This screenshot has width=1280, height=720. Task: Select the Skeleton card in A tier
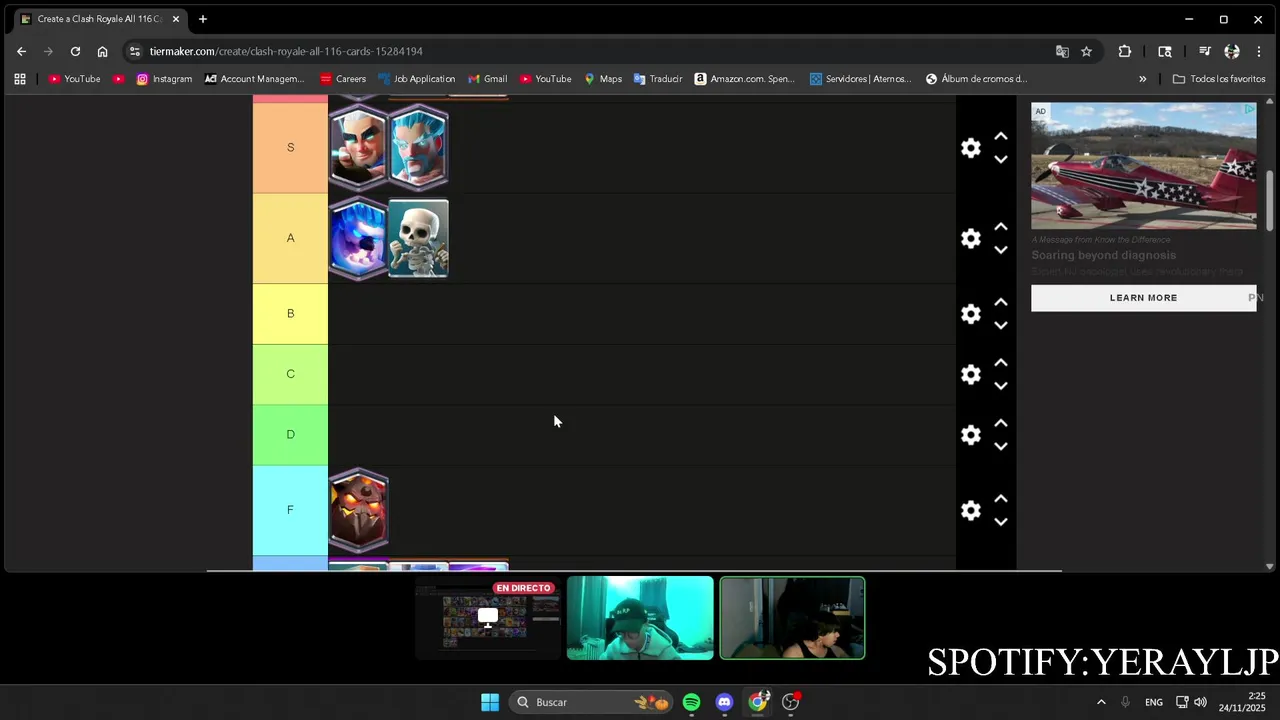(x=418, y=238)
